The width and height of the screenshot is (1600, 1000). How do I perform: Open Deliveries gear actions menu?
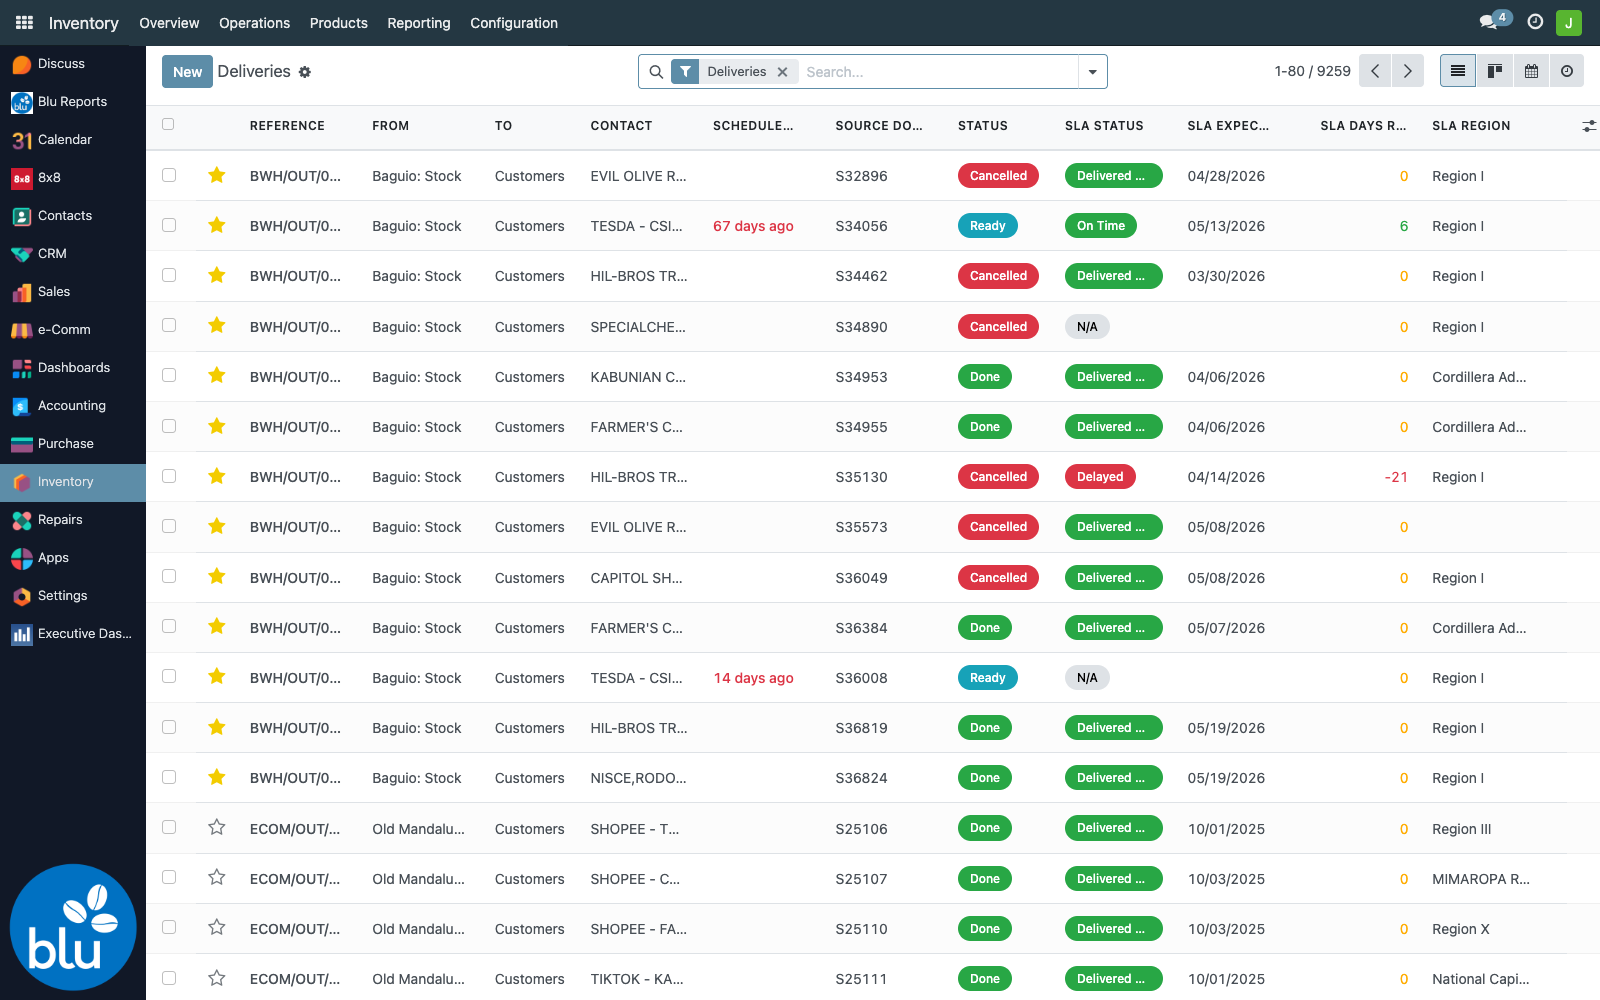(x=305, y=72)
